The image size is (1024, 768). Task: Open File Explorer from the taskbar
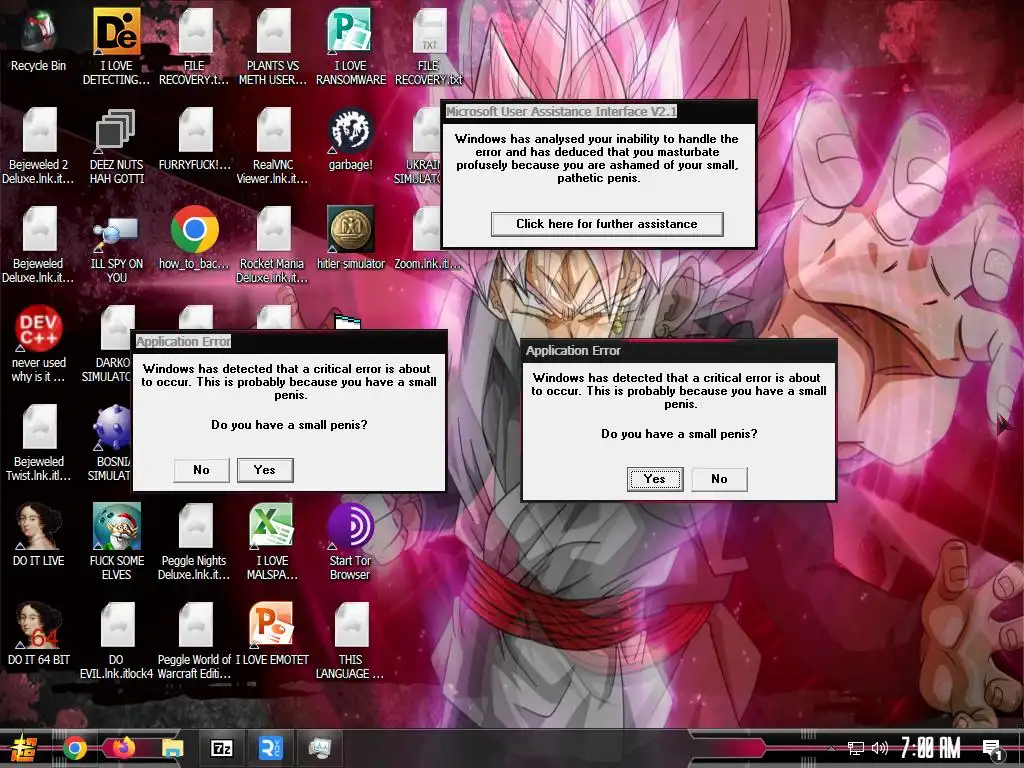(x=172, y=748)
